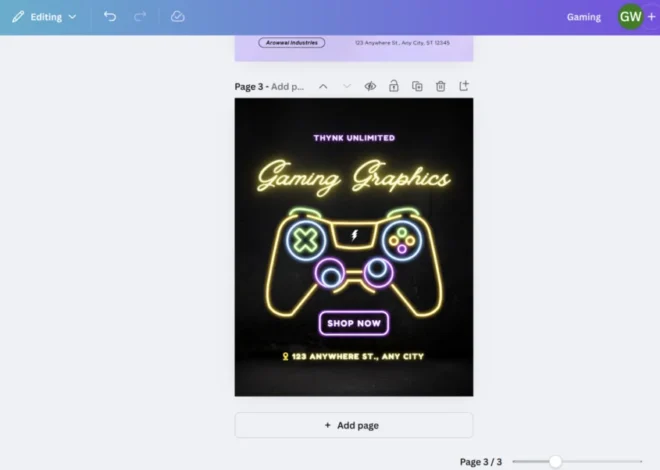This screenshot has width=660, height=470.
Task: Click the plus next to GW avatar
Action: click(652, 17)
